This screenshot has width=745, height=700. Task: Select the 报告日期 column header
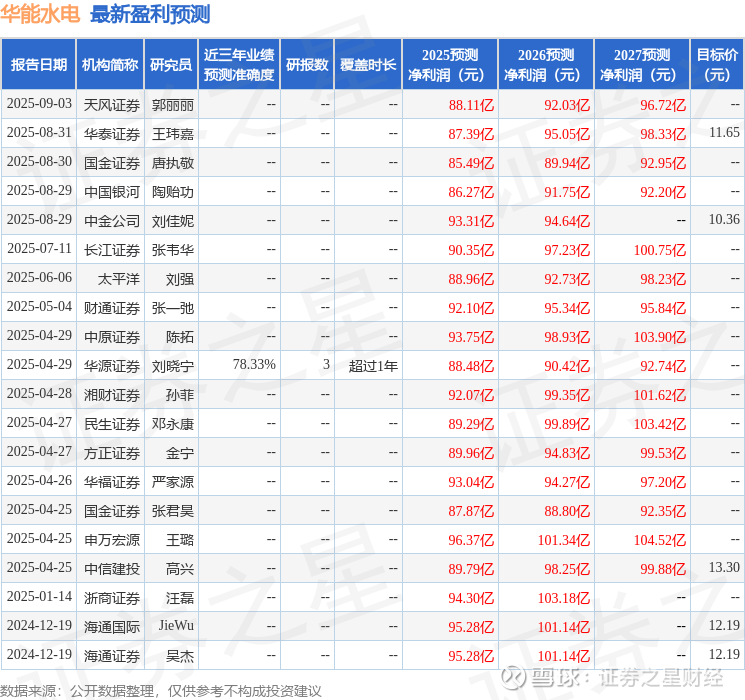point(38,65)
